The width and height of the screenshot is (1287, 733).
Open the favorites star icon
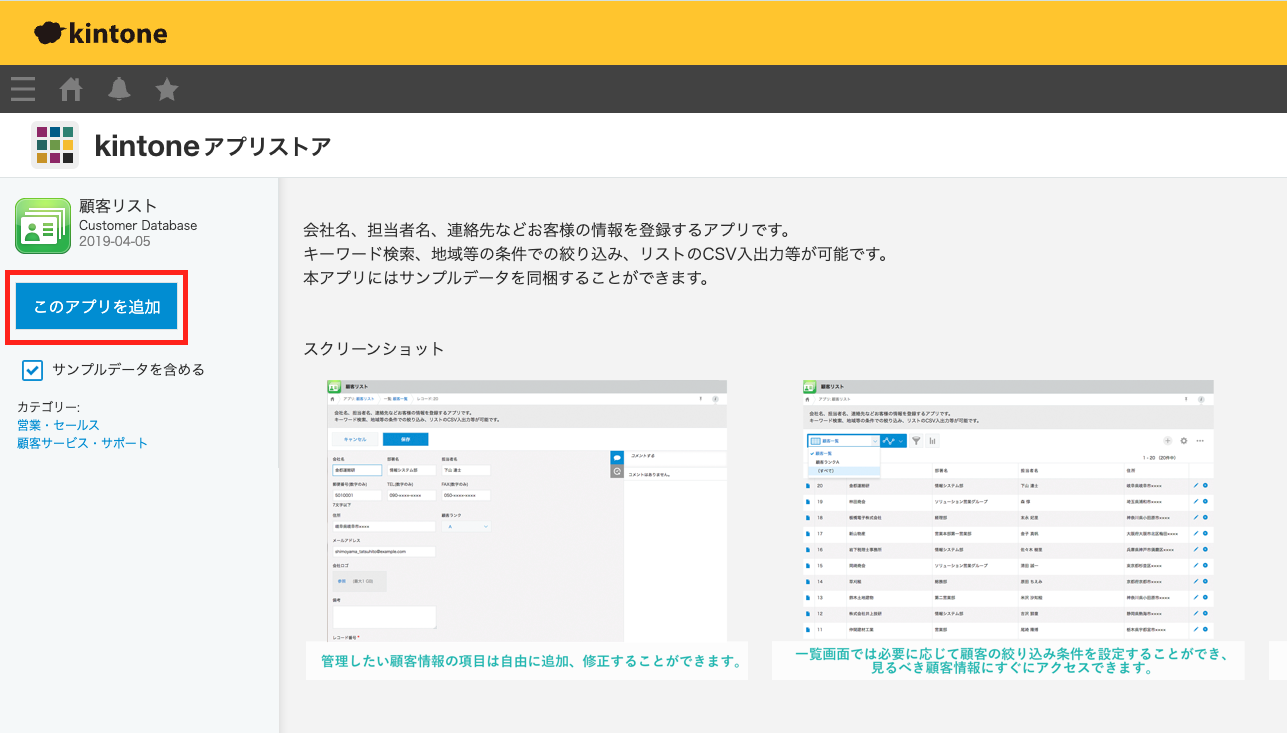coord(167,89)
